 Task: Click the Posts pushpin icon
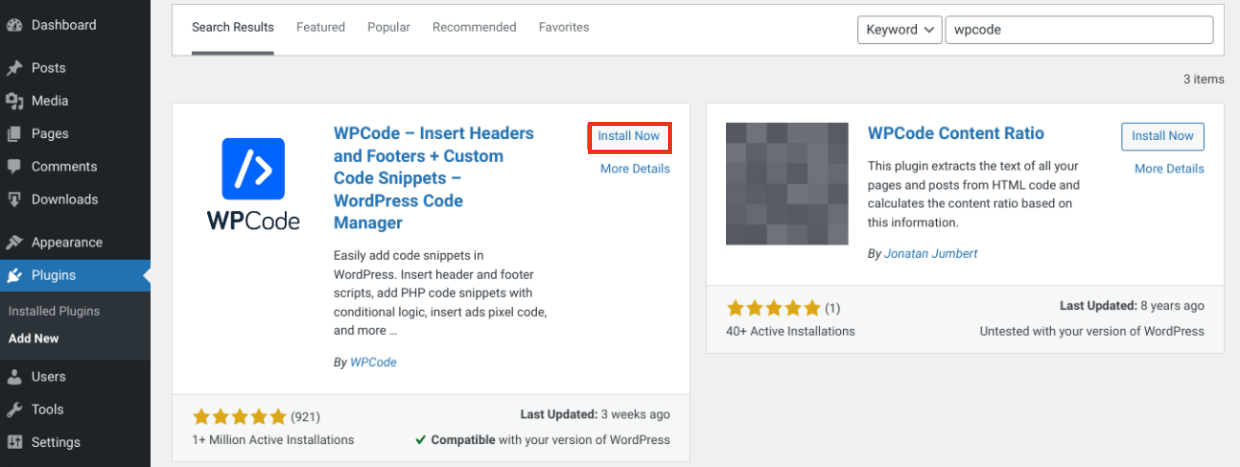click(x=14, y=68)
